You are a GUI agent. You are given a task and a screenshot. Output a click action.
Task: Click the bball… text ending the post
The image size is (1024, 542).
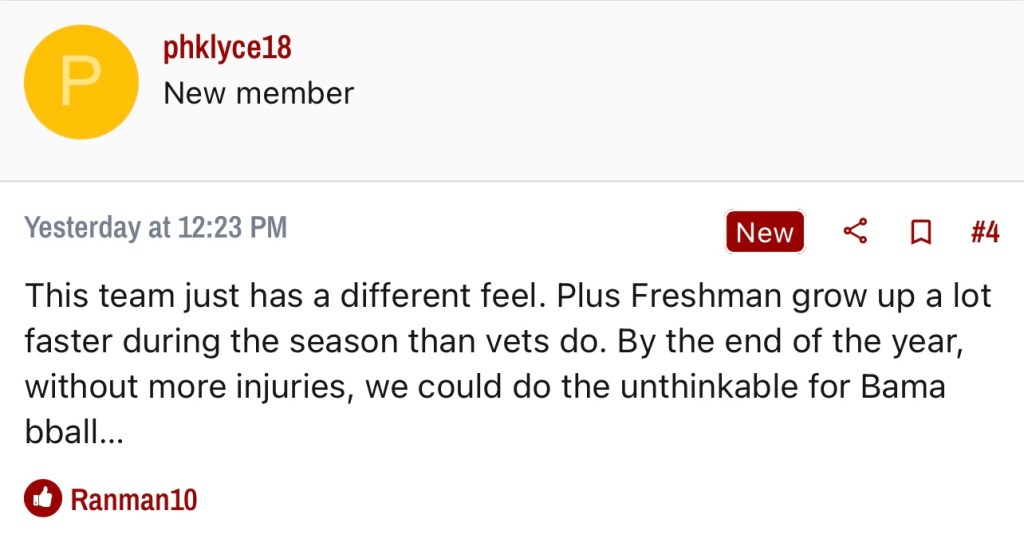[73, 431]
